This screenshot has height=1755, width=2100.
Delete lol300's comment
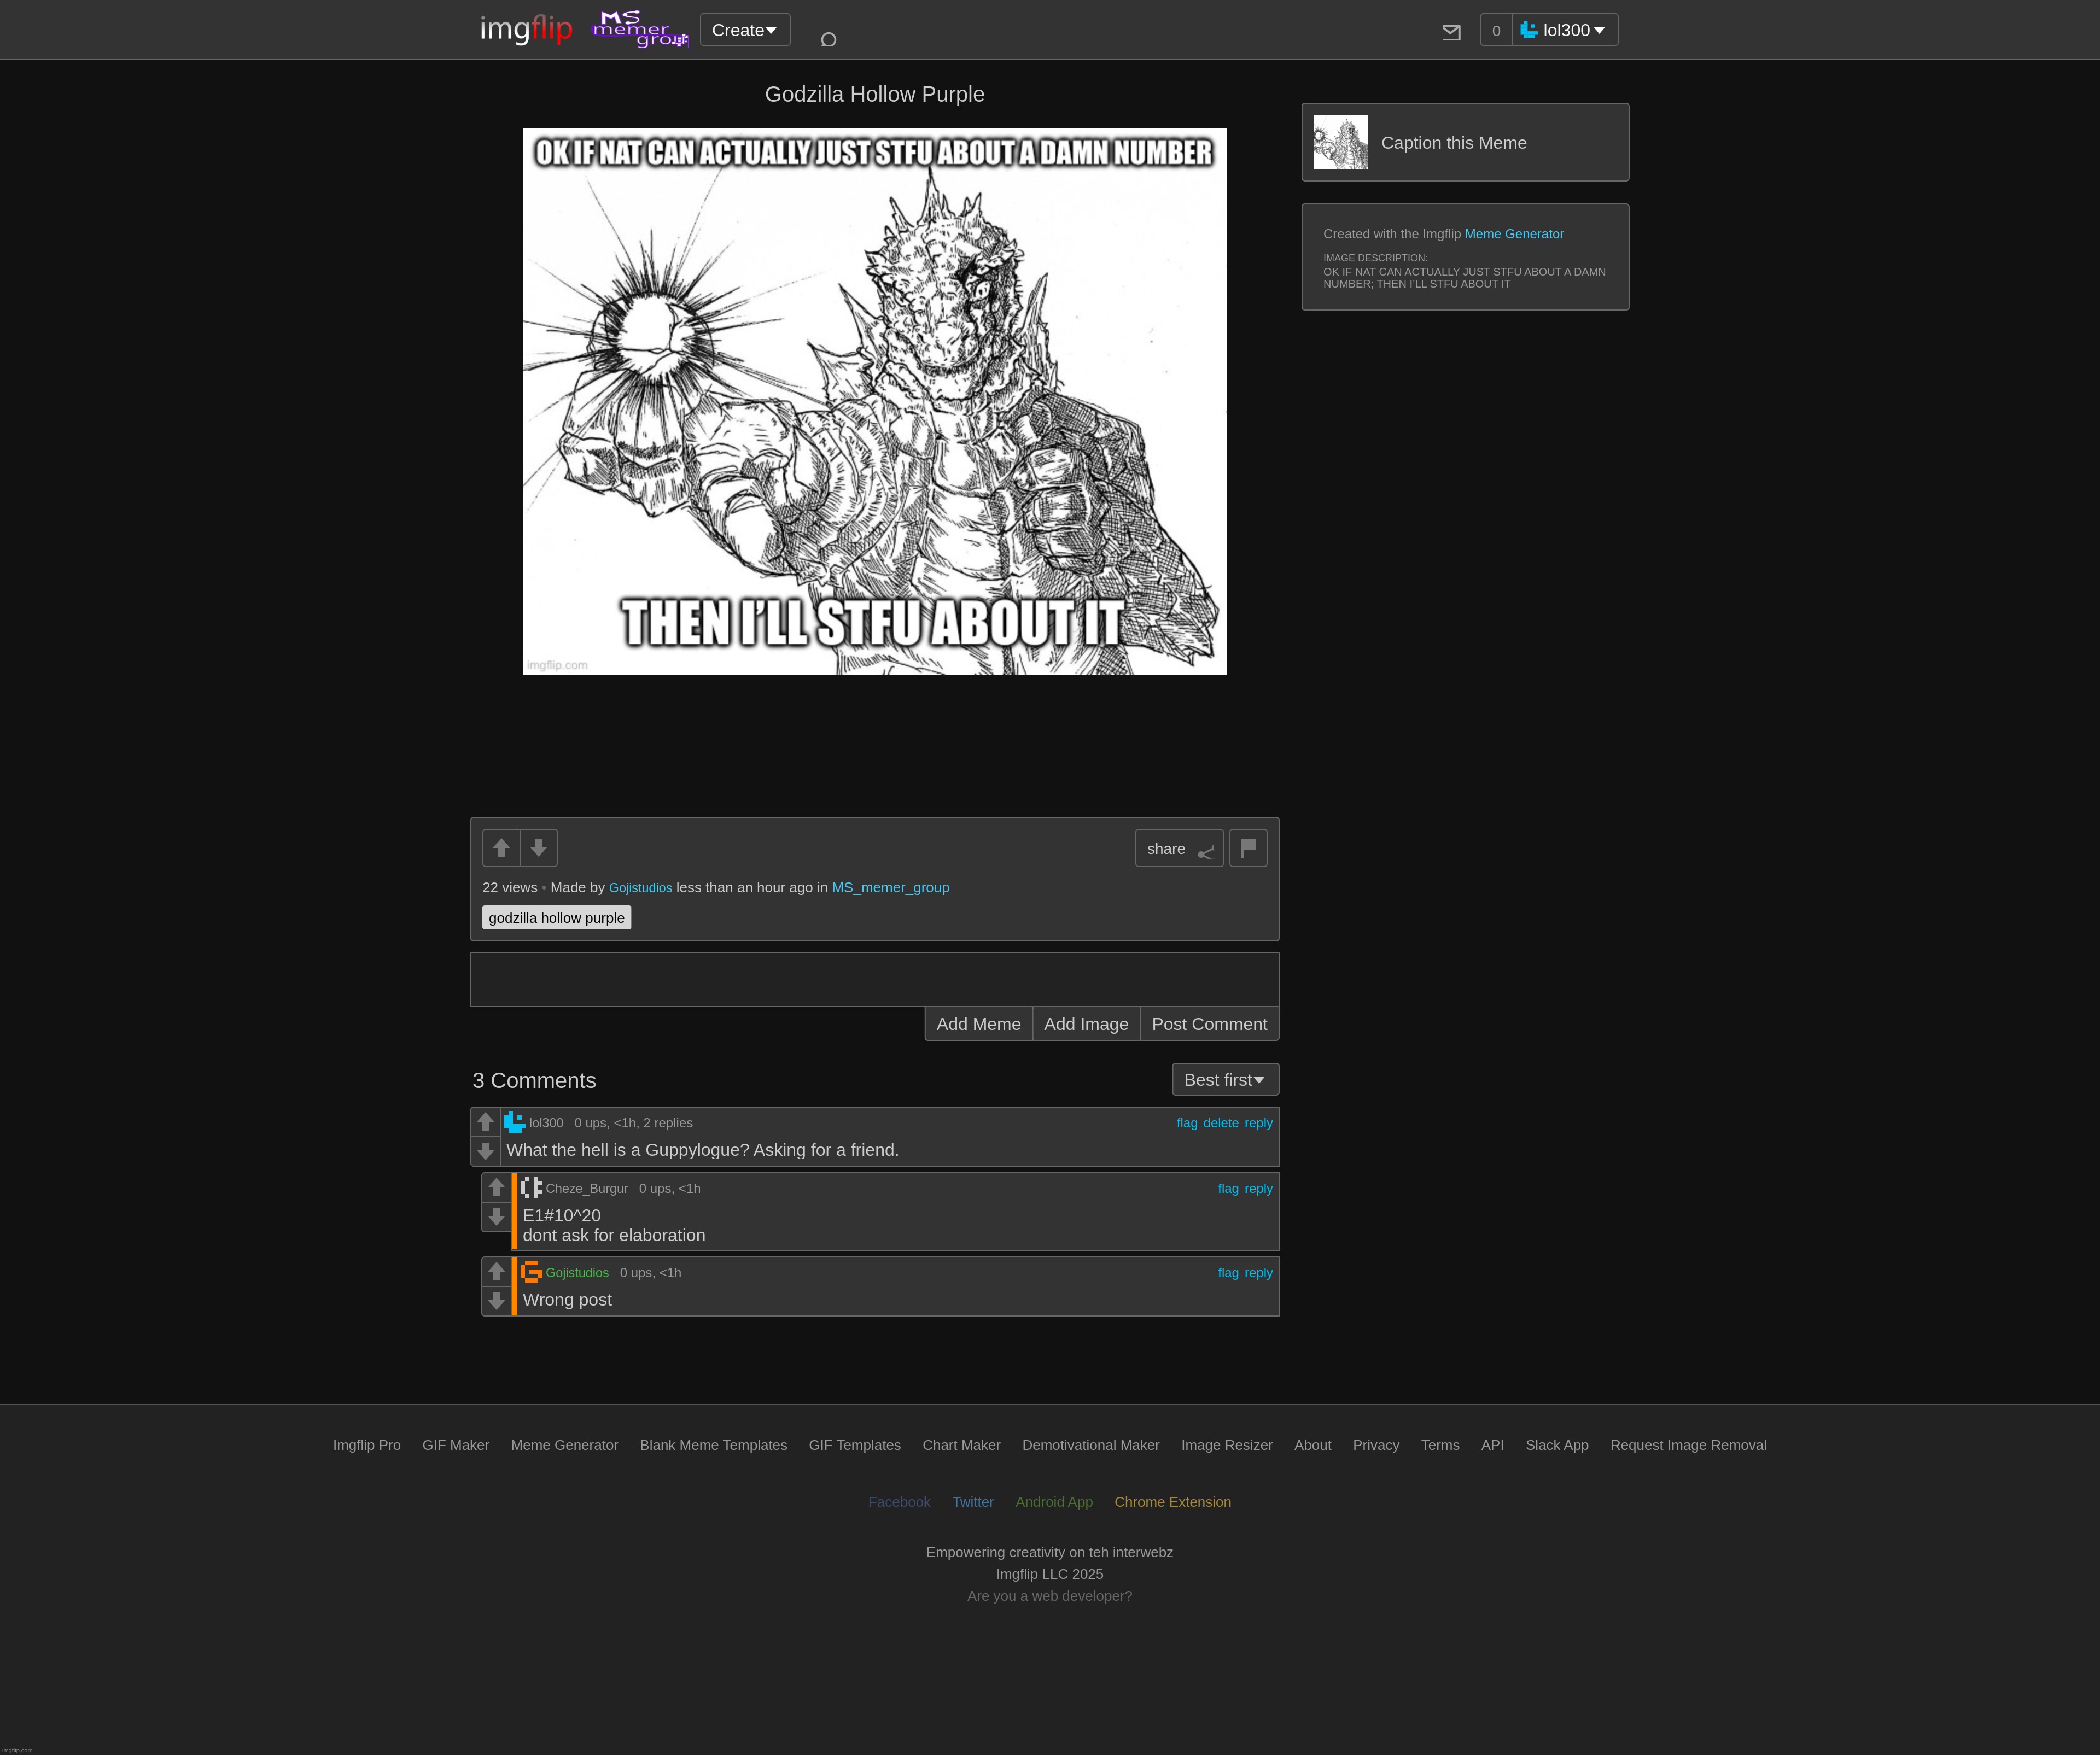pyautogui.click(x=1221, y=1123)
